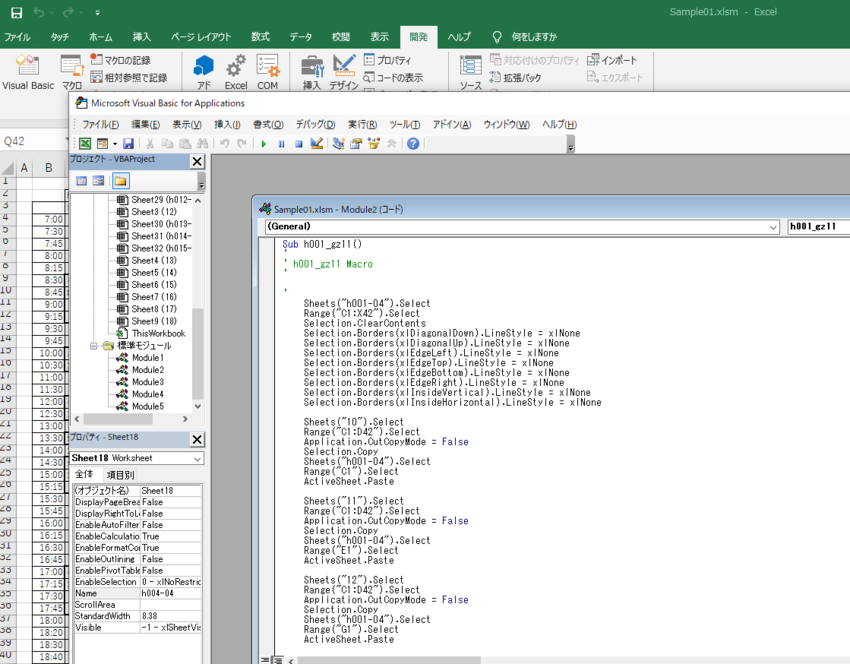The height and width of the screenshot is (664, 850).
Task: Open Sheet18 Worksheet object dropdown in Properties
Action: tap(197, 459)
